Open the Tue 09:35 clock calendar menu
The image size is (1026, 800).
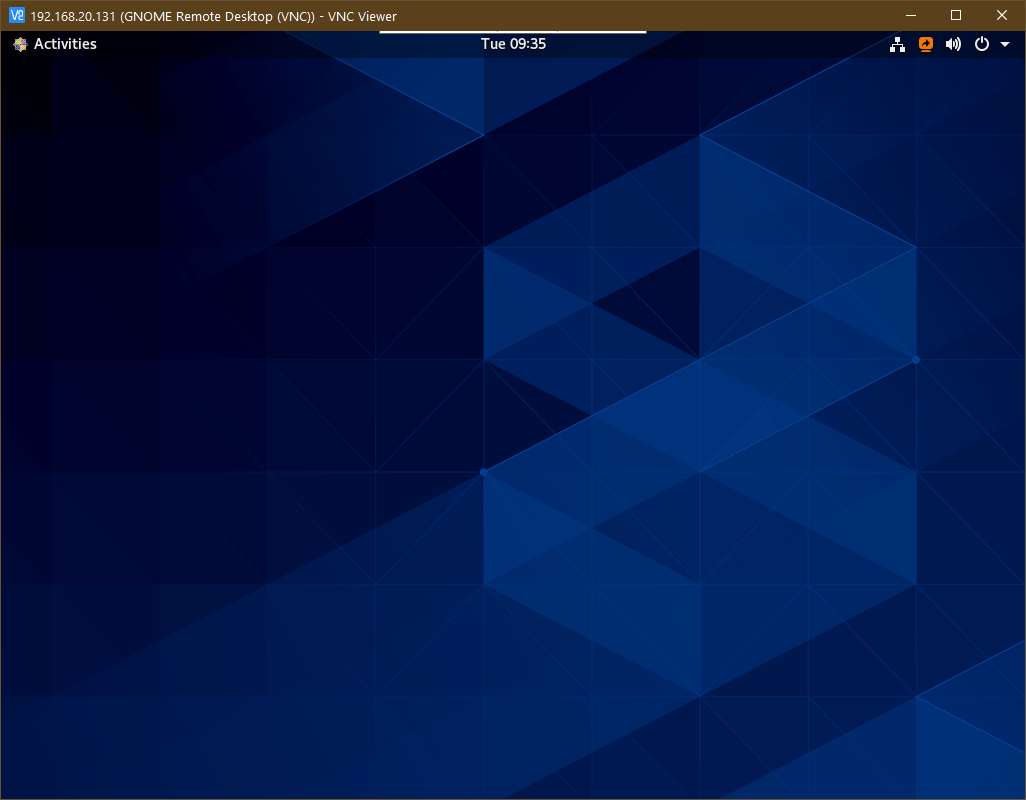[513, 44]
